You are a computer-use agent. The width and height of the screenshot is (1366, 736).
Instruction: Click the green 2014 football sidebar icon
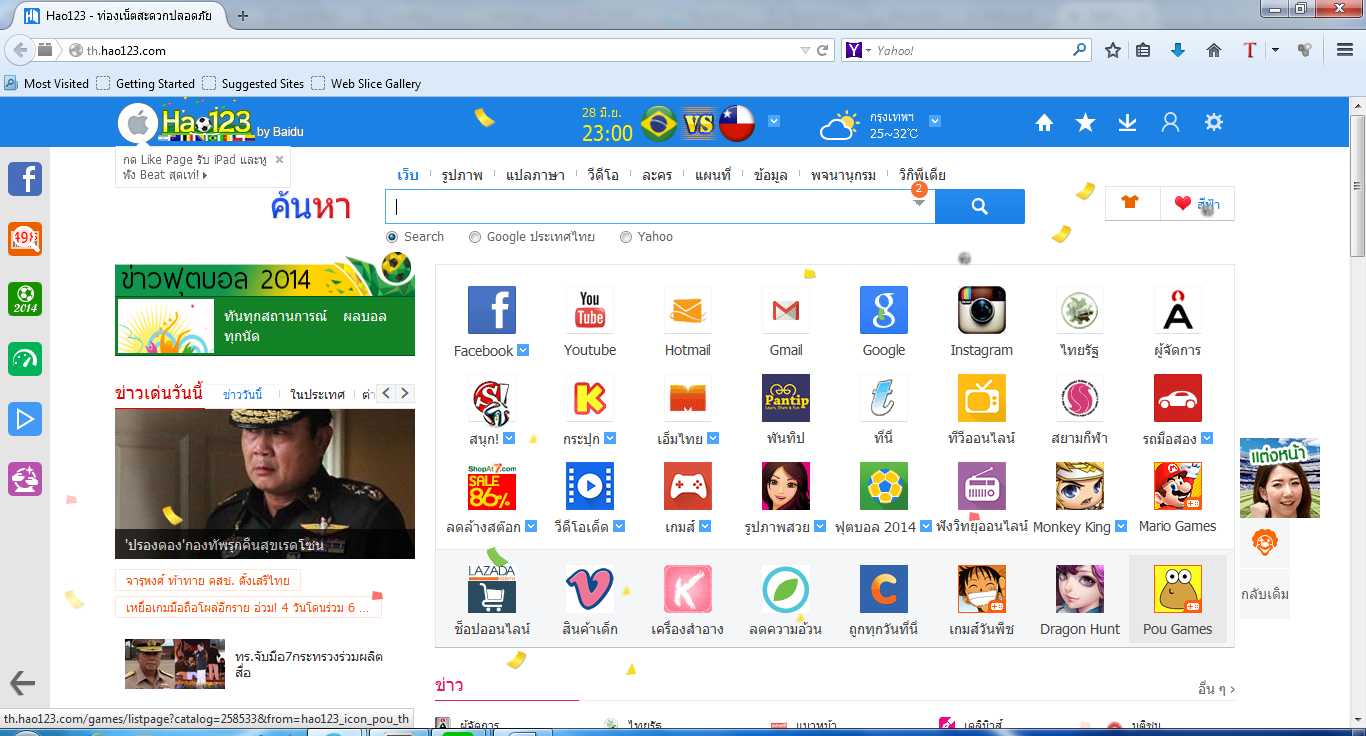[x=25, y=299]
